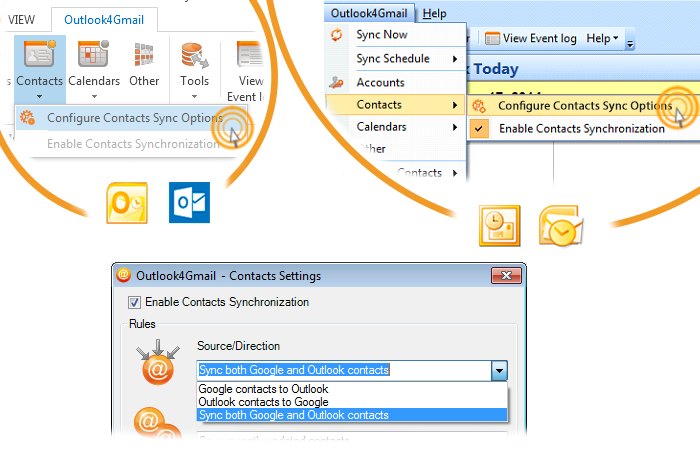Screen dimensions: 700x450
Task: Click the yellow Outlook 2010 icon
Action: (x=127, y=203)
